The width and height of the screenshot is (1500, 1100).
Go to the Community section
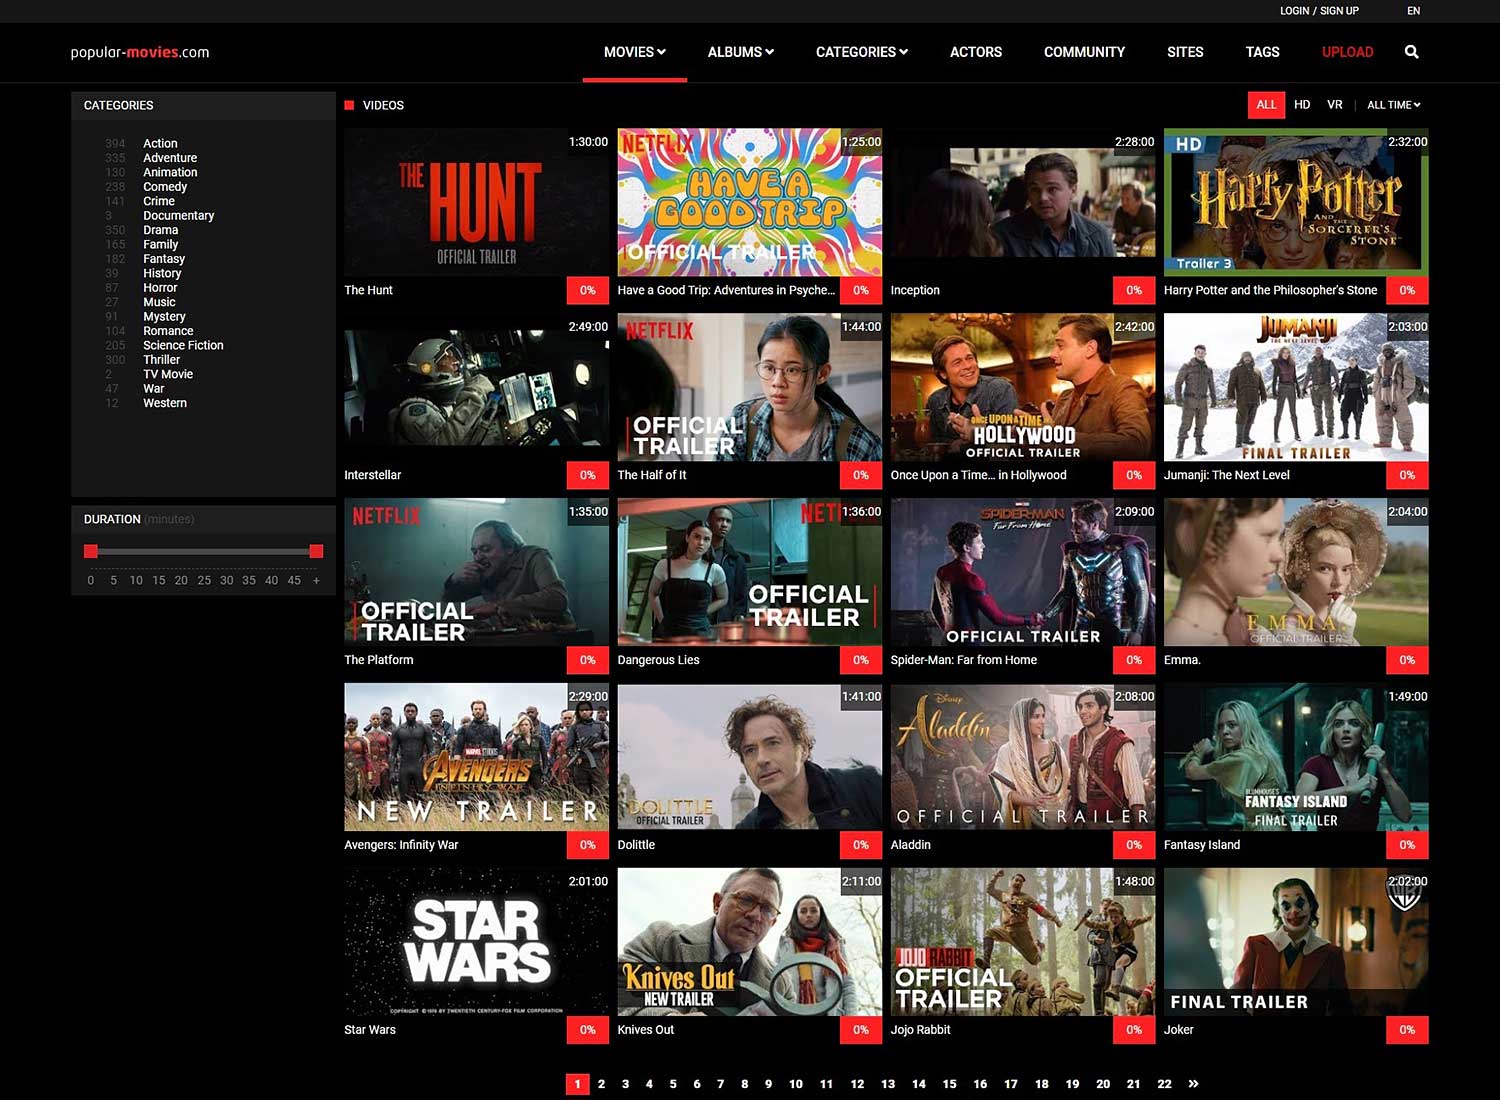[x=1084, y=52]
